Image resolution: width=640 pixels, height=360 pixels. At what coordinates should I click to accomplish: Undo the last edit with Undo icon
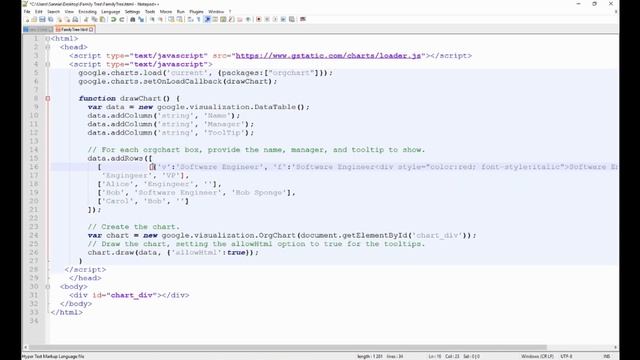coord(113,19)
